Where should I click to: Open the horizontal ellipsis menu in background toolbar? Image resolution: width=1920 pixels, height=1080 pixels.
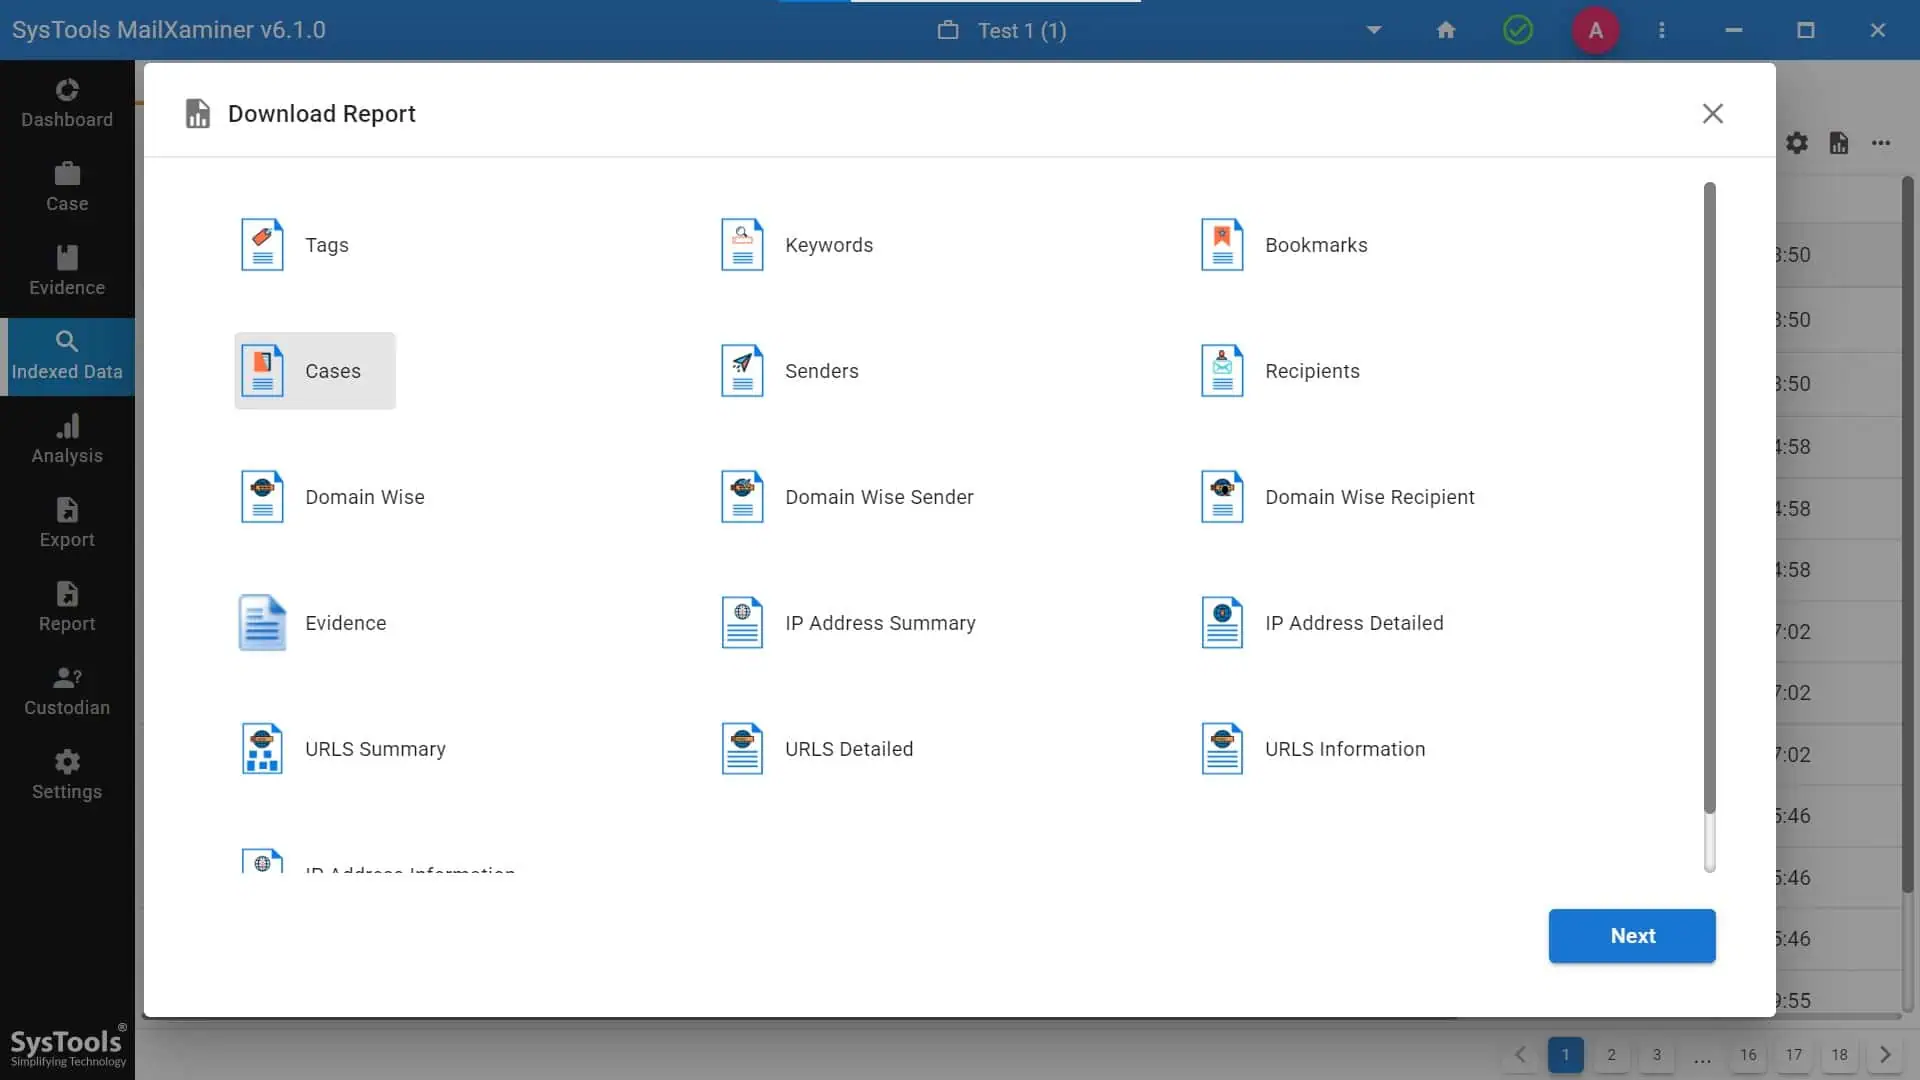tap(1881, 143)
